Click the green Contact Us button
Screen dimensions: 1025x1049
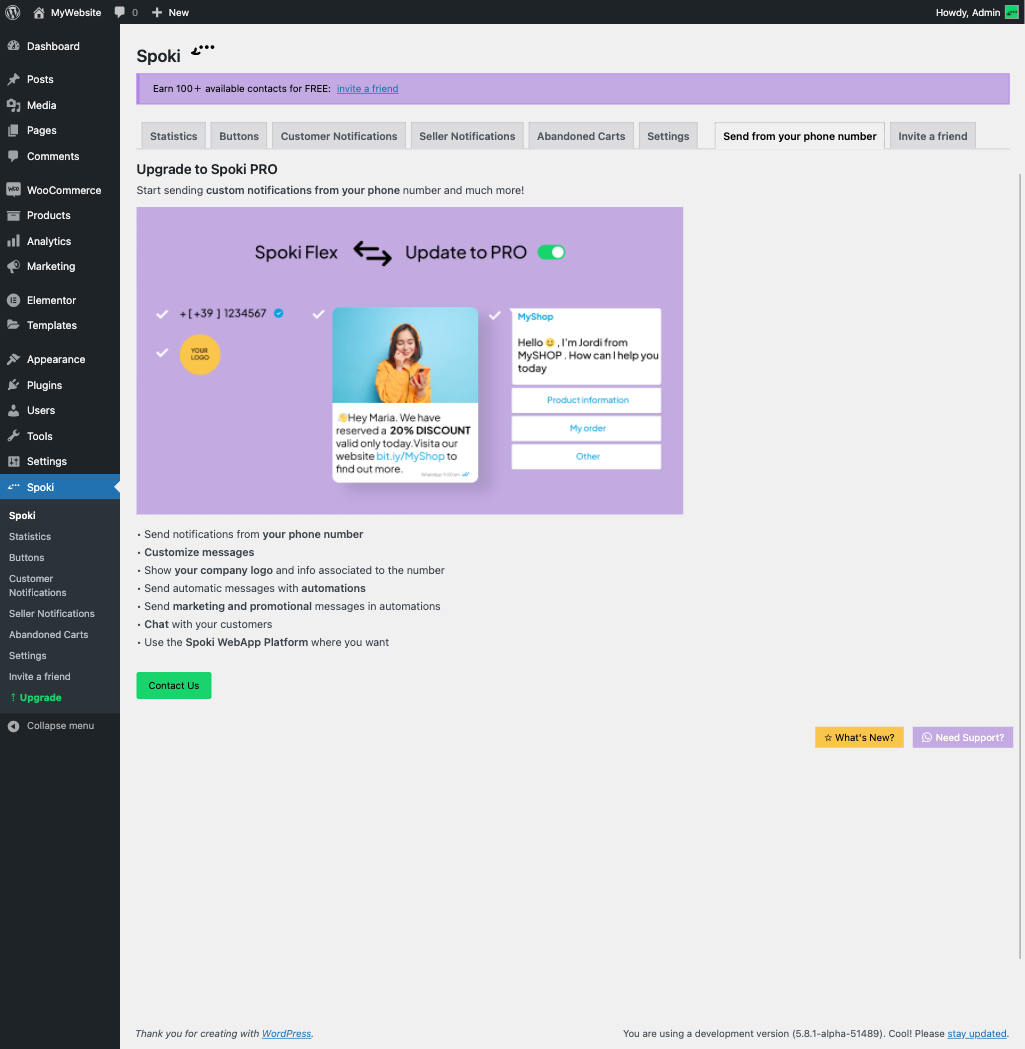pos(174,686)
